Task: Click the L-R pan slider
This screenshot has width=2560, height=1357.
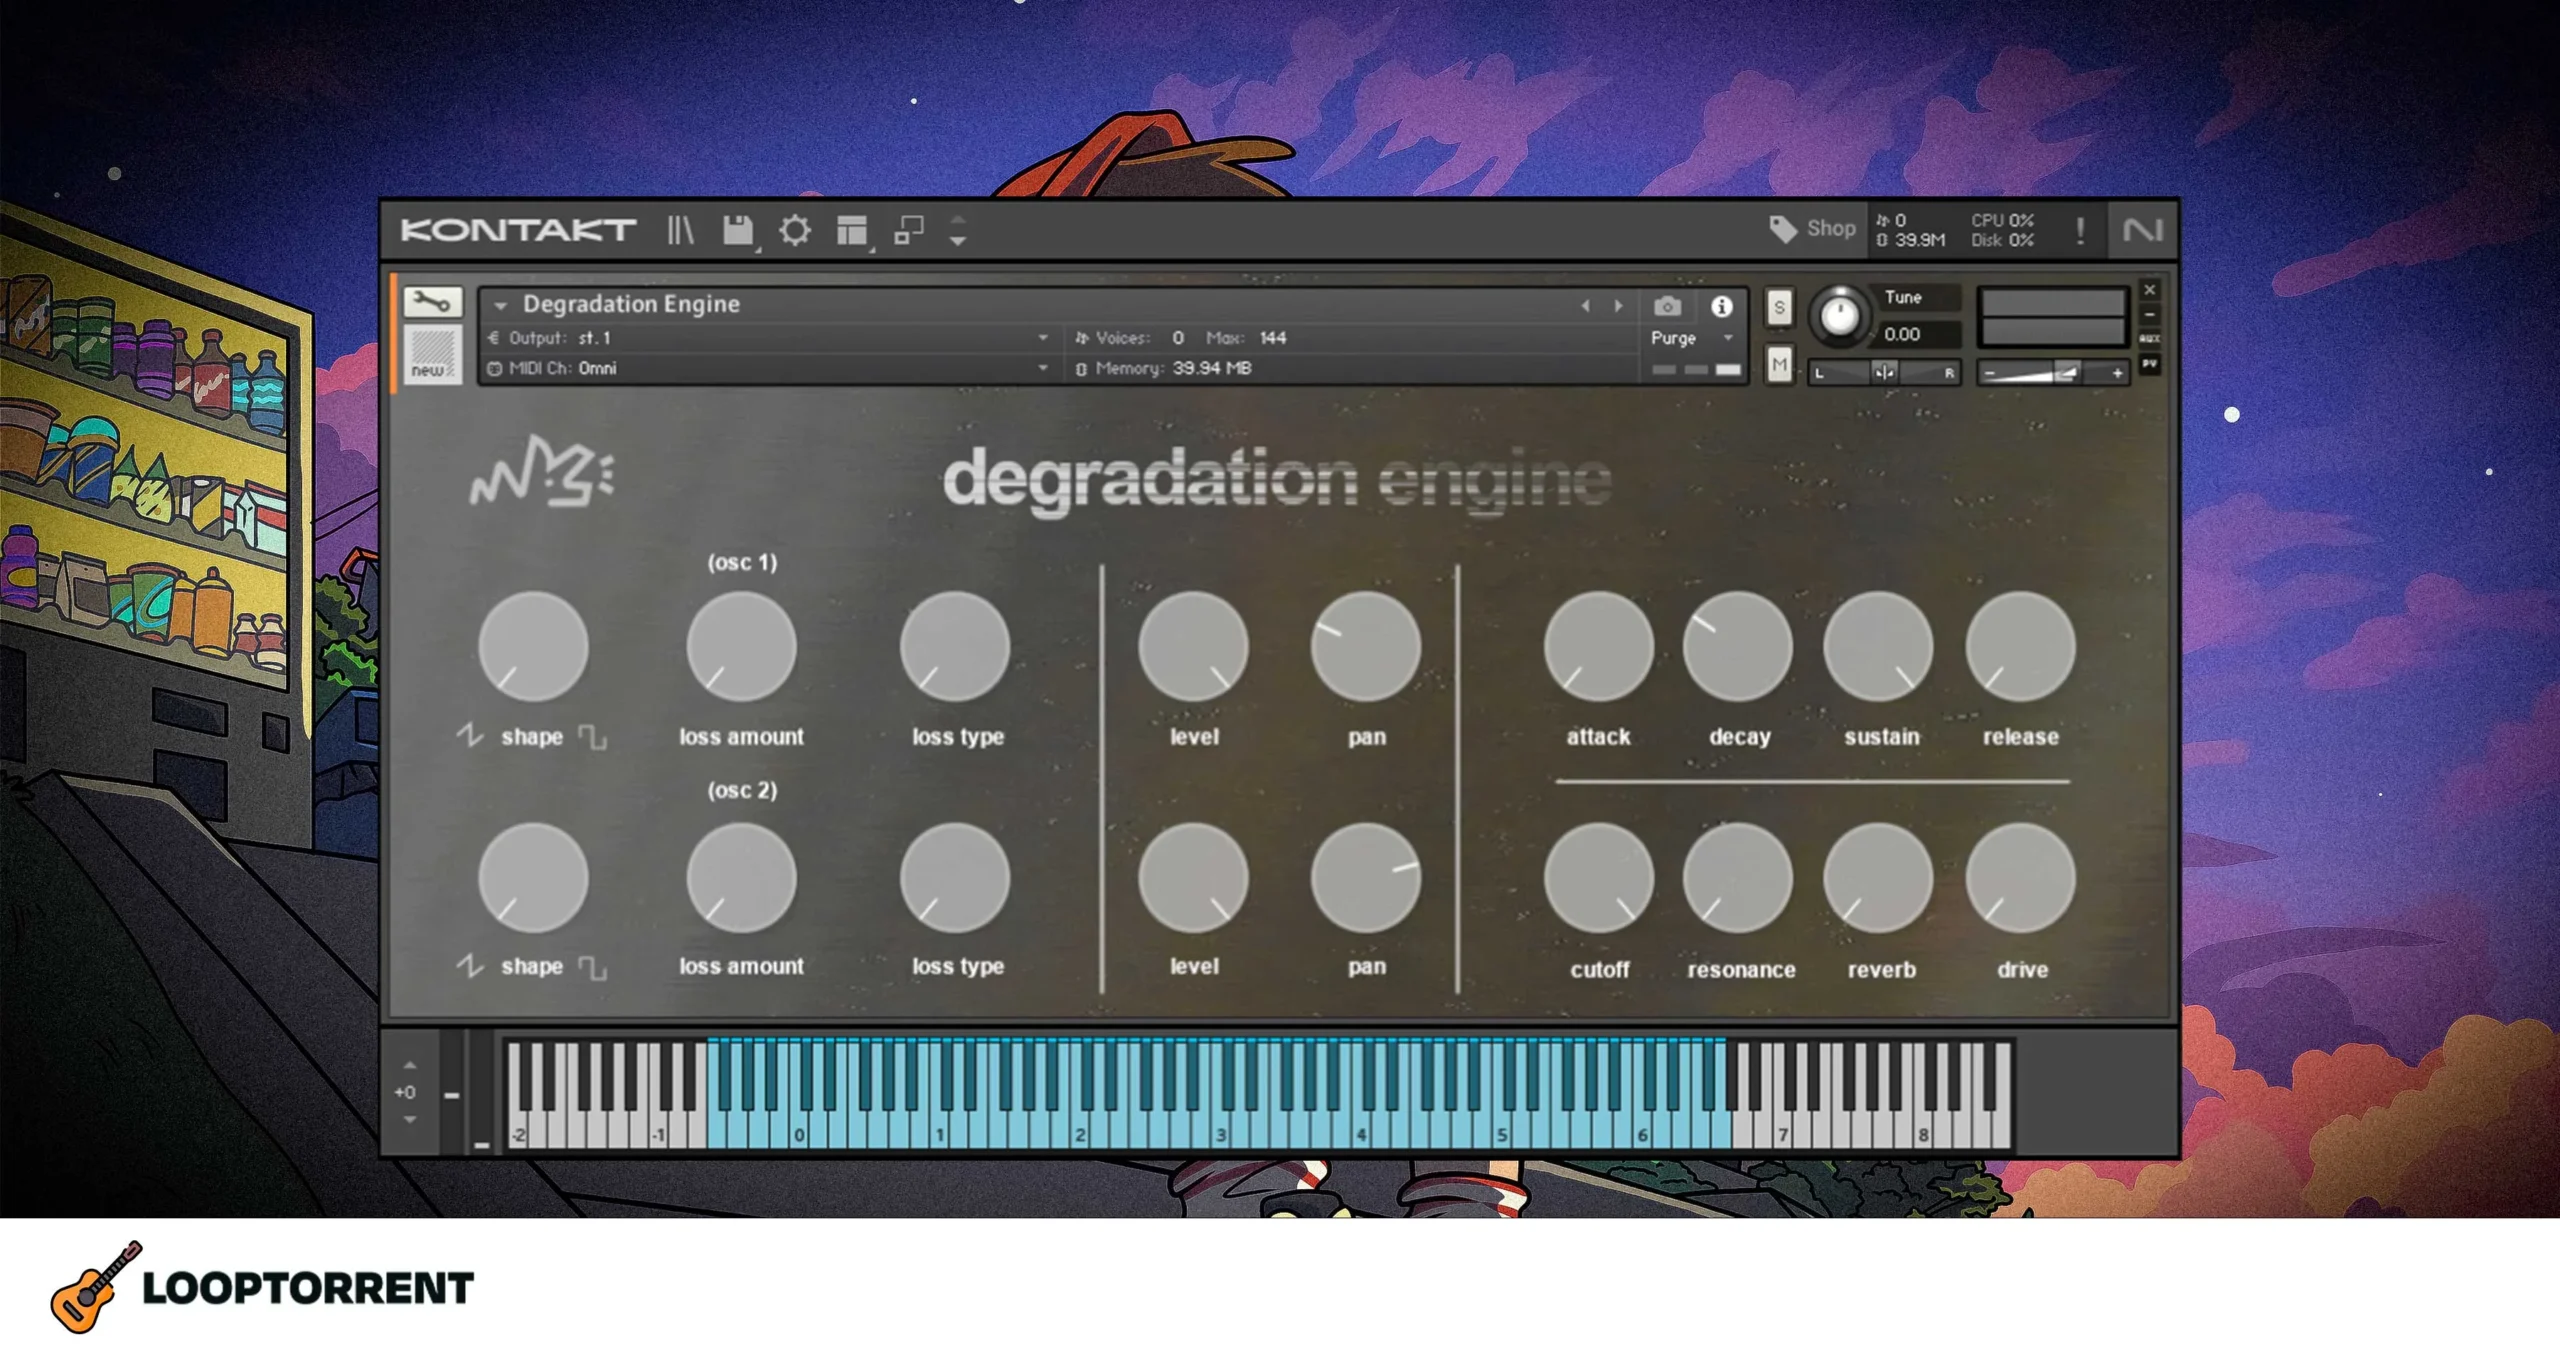Action: [x=1884, y=372]
